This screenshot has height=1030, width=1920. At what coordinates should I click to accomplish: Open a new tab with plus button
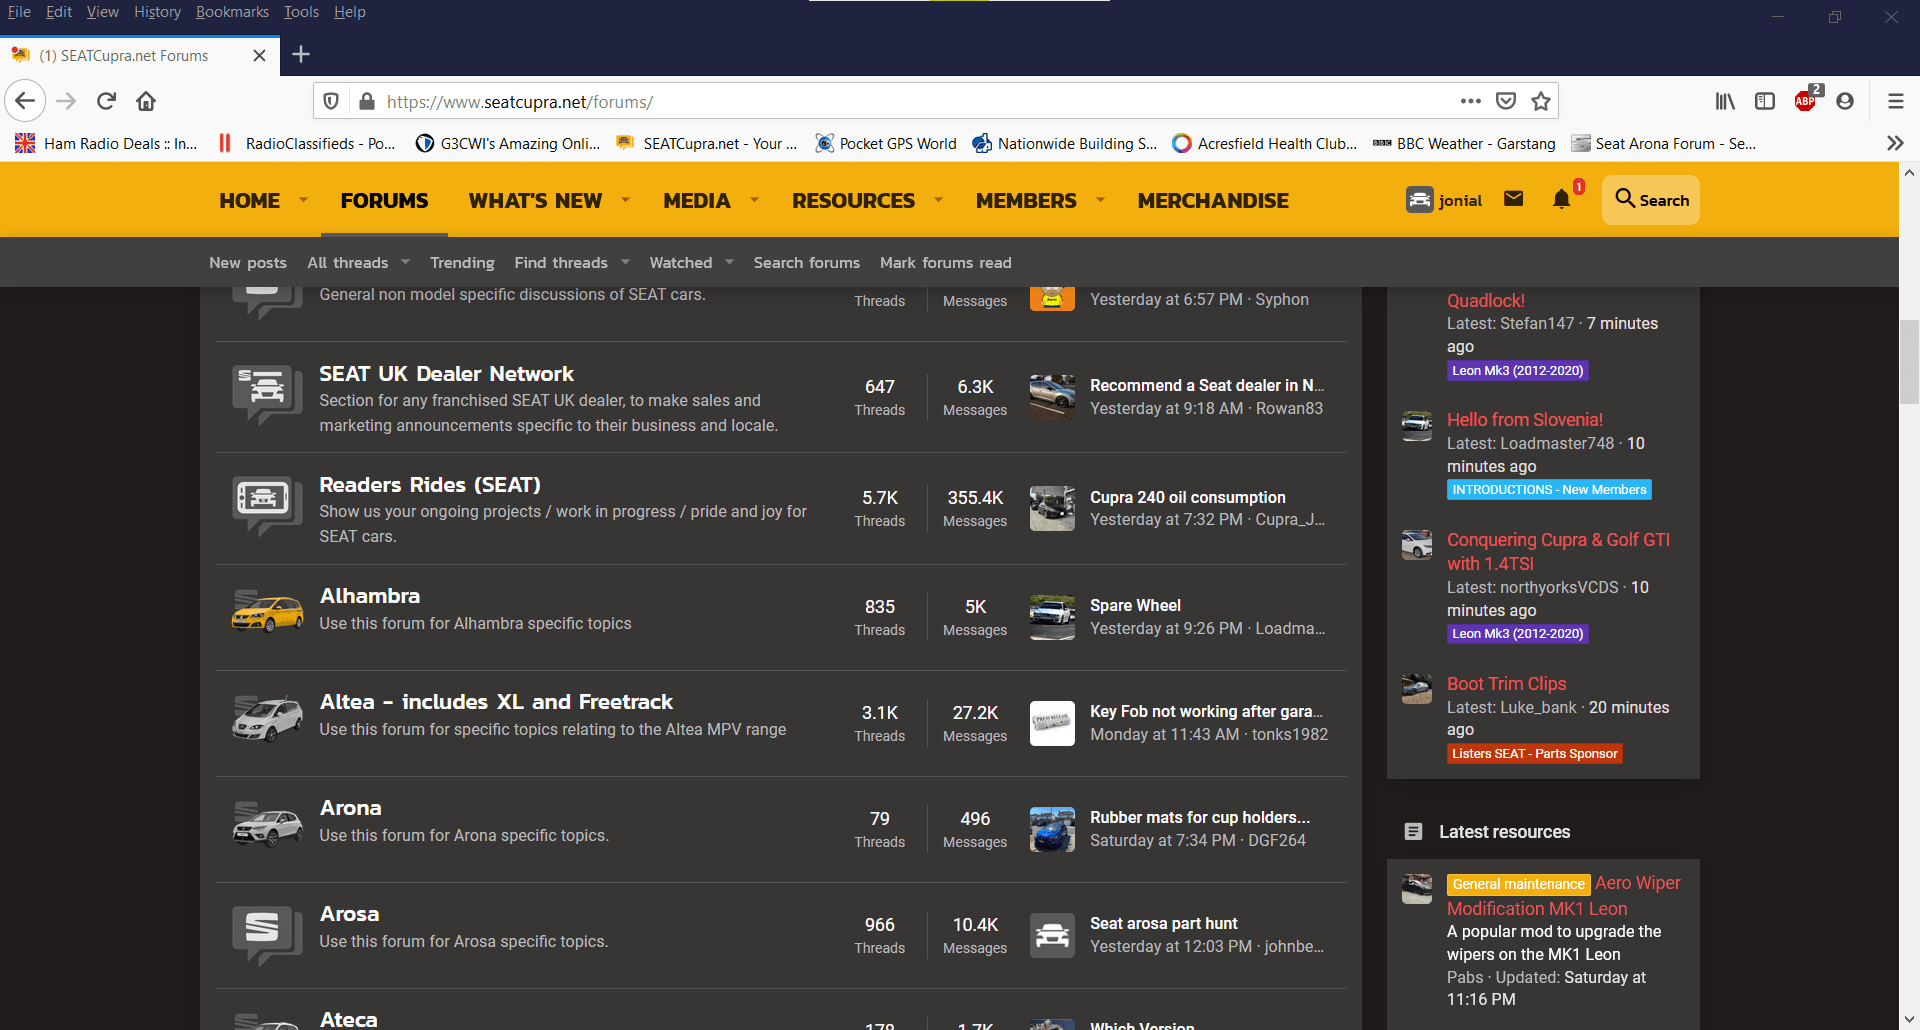(301, 54)
